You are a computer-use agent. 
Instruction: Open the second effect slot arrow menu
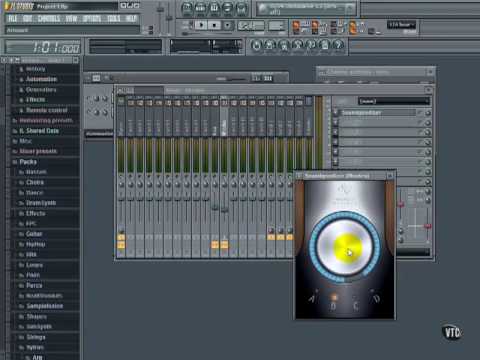(336, 123)
